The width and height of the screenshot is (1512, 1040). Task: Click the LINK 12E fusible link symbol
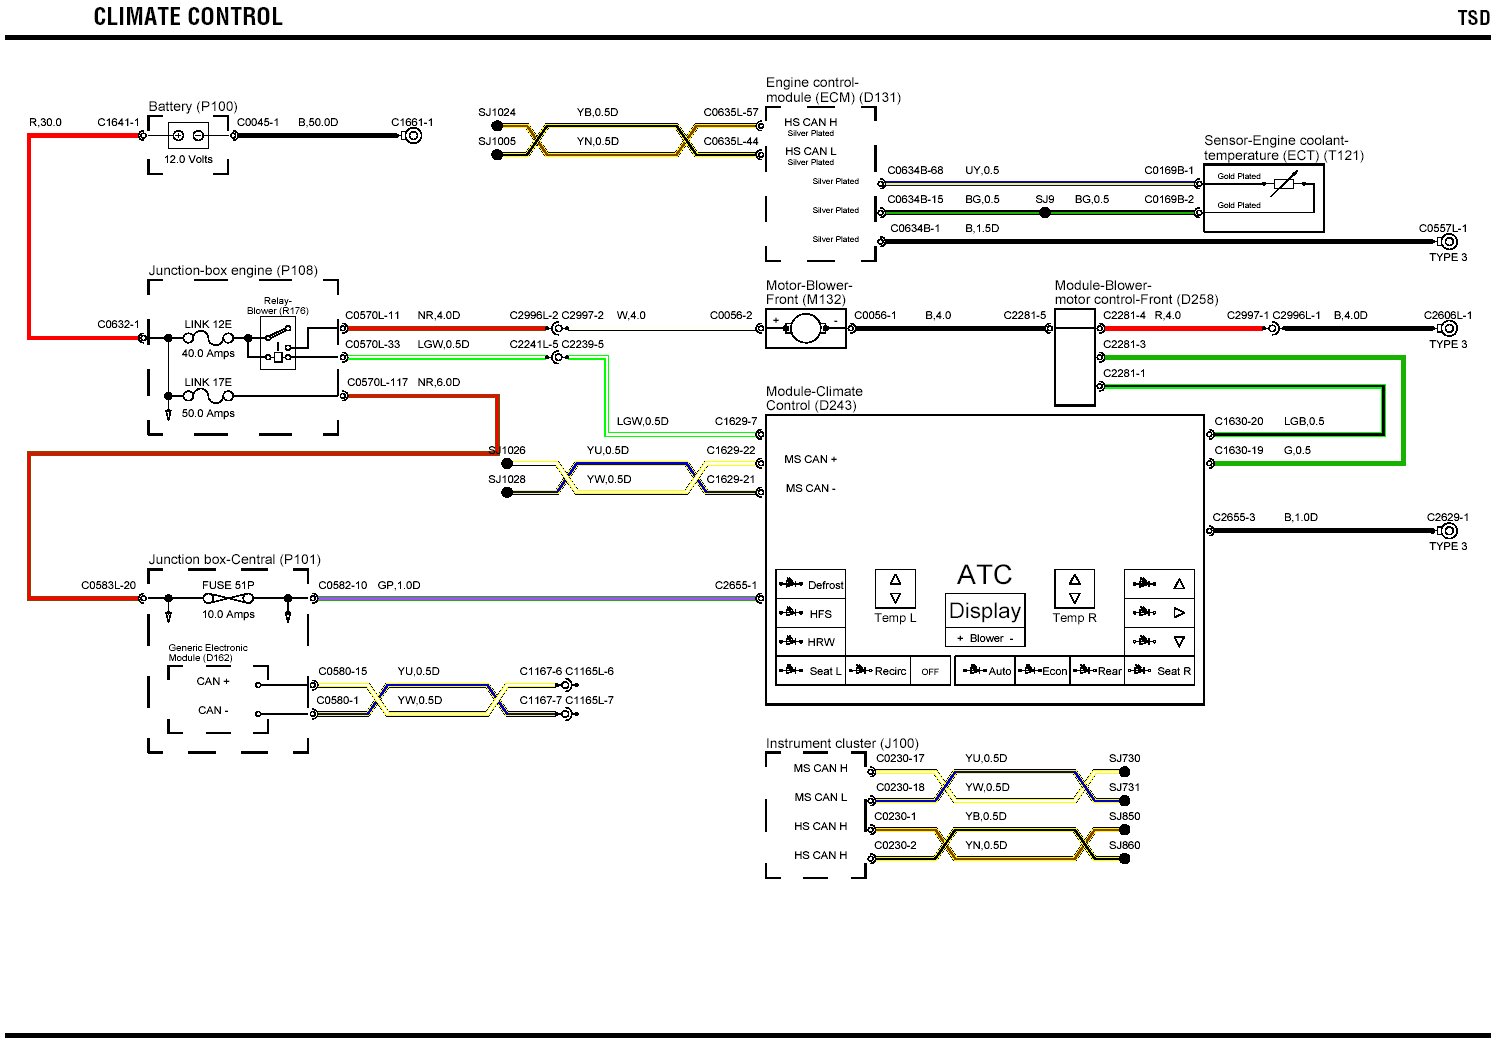pos(208,339)
